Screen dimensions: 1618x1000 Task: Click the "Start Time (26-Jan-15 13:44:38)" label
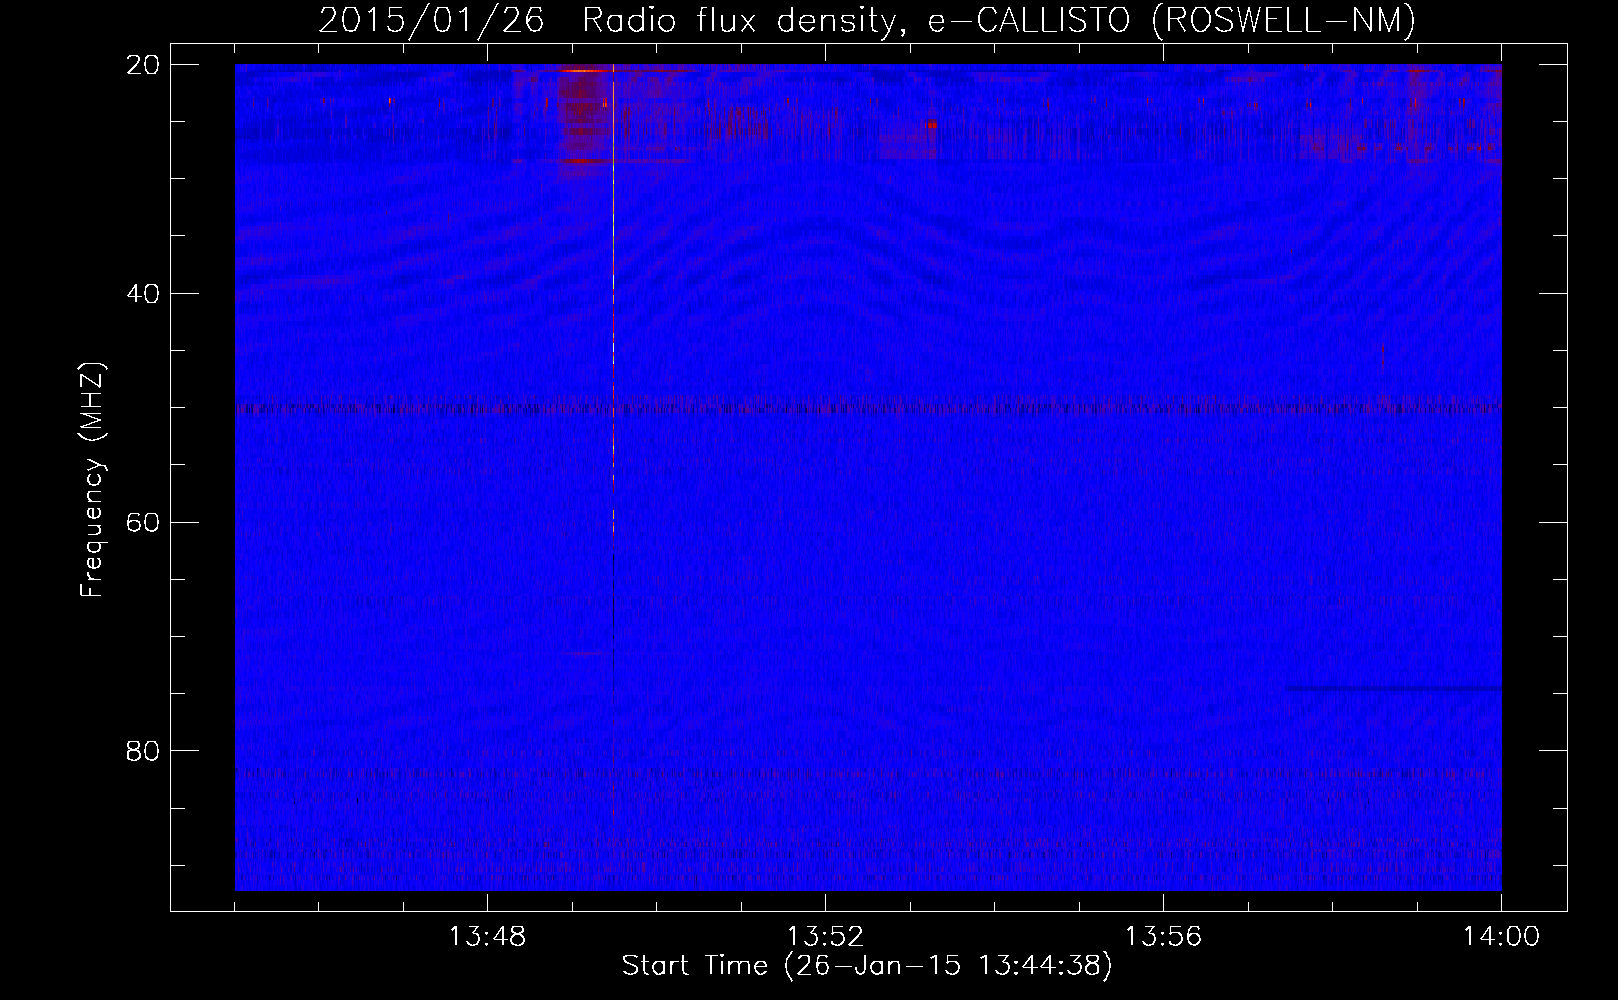click(867, 966)
